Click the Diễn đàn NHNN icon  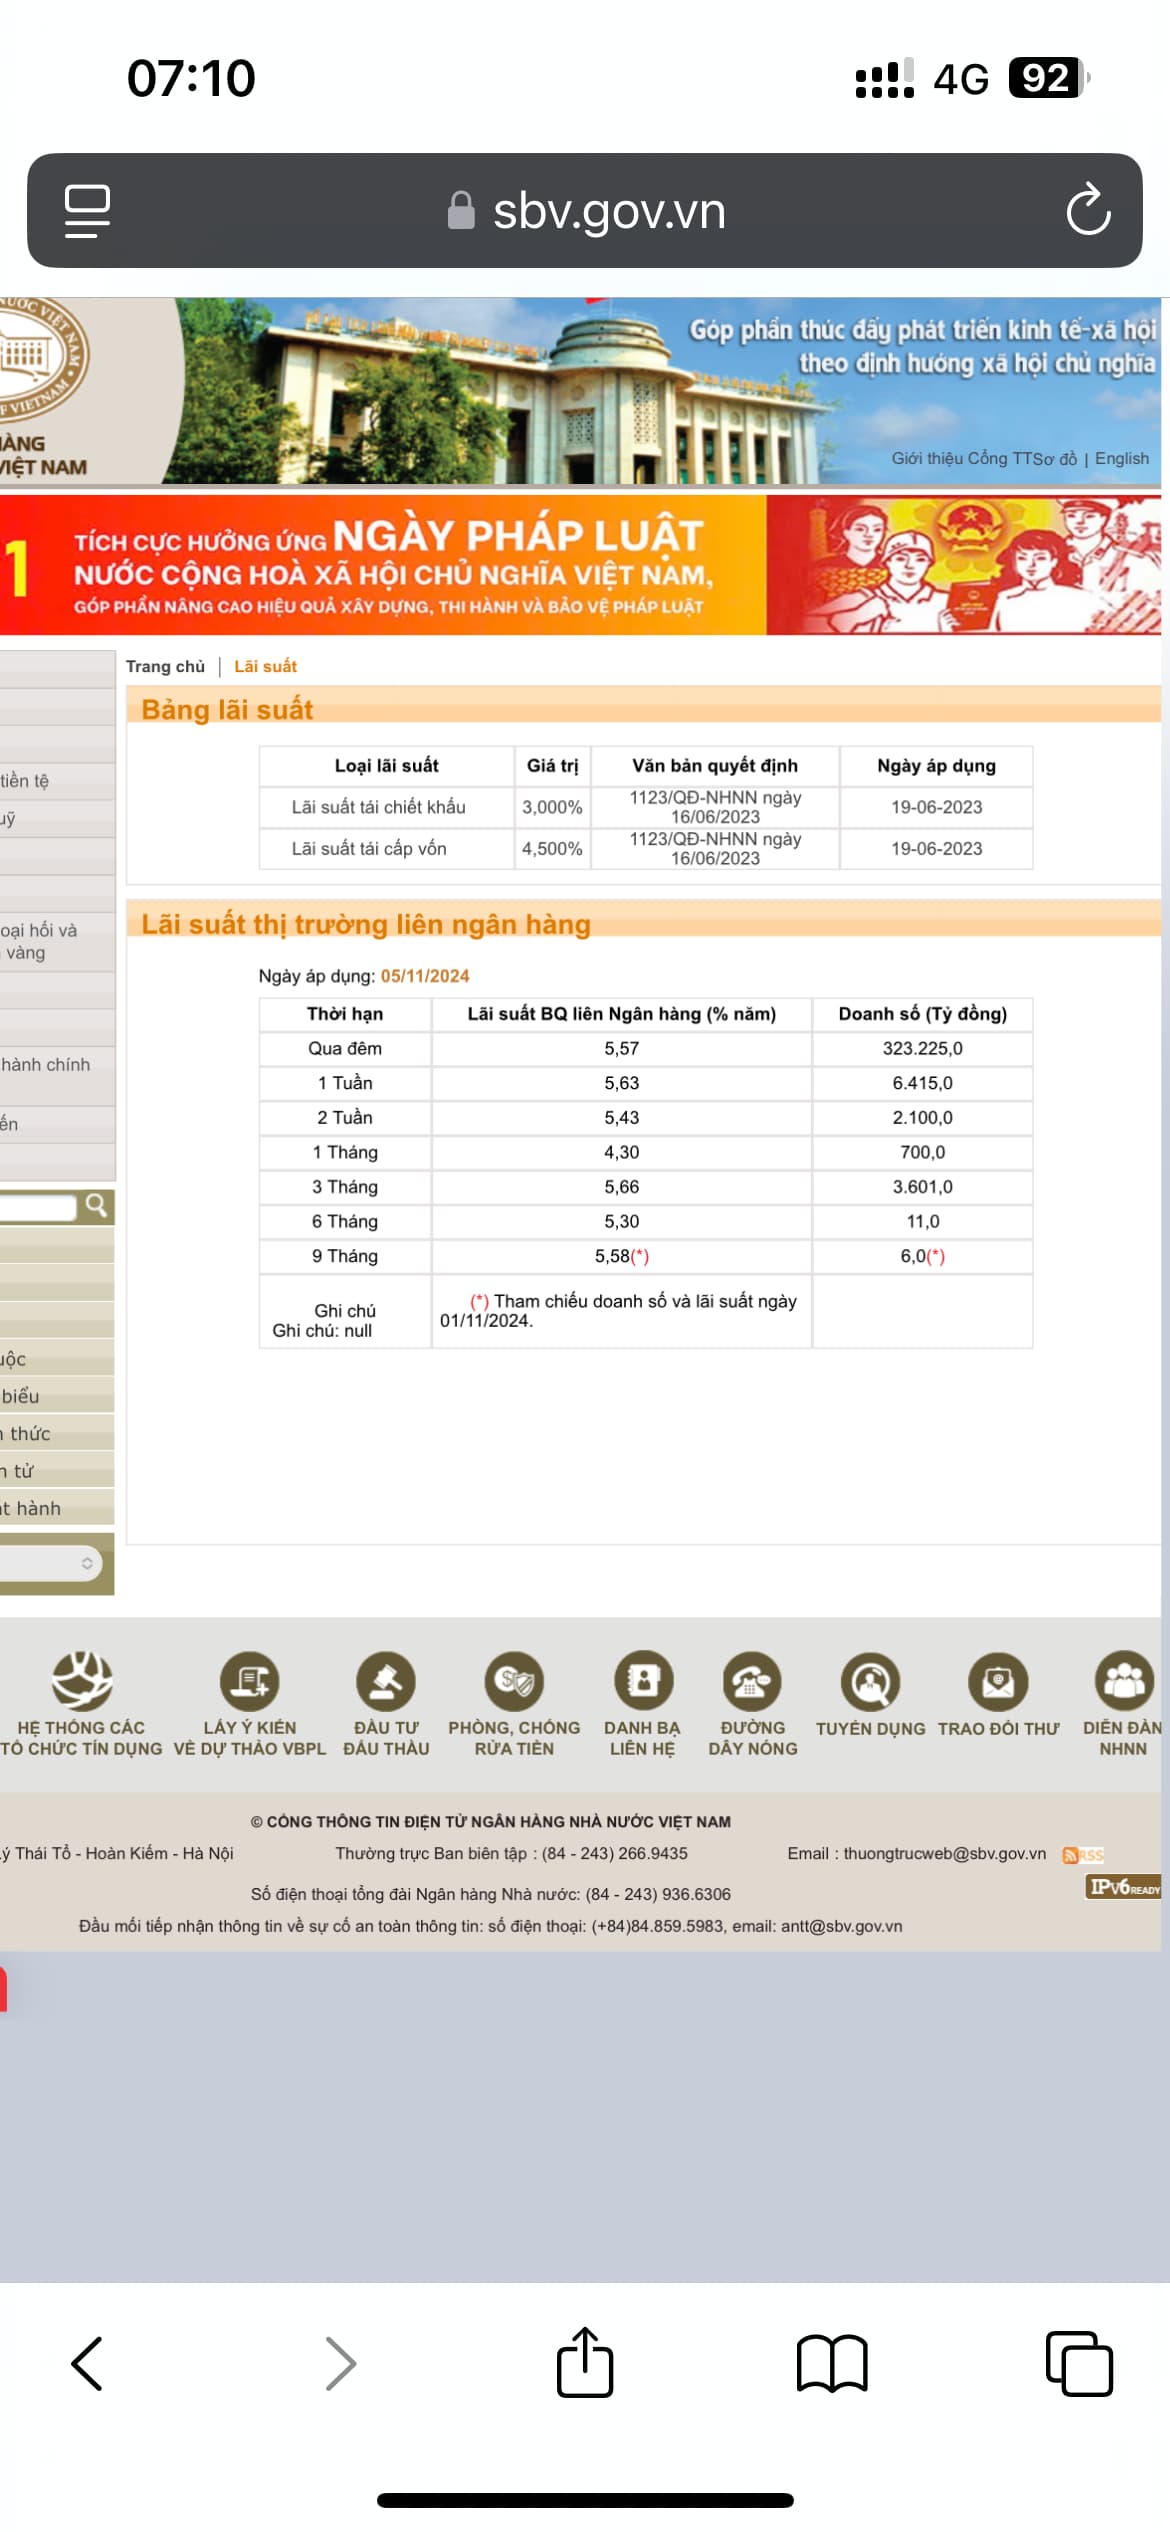pos(1123,1681)
